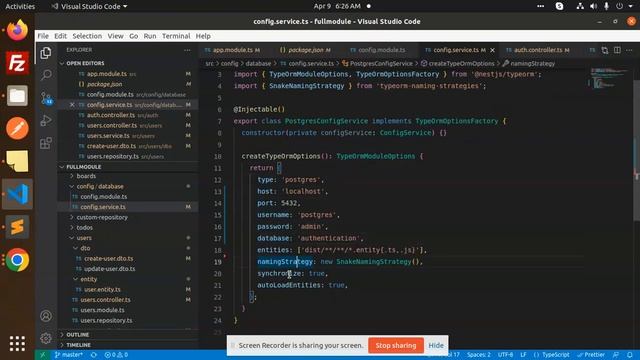This screenshot has width=640, height=360.
Task: Click the split editor right icon
Action: click(x=617, y=50)
